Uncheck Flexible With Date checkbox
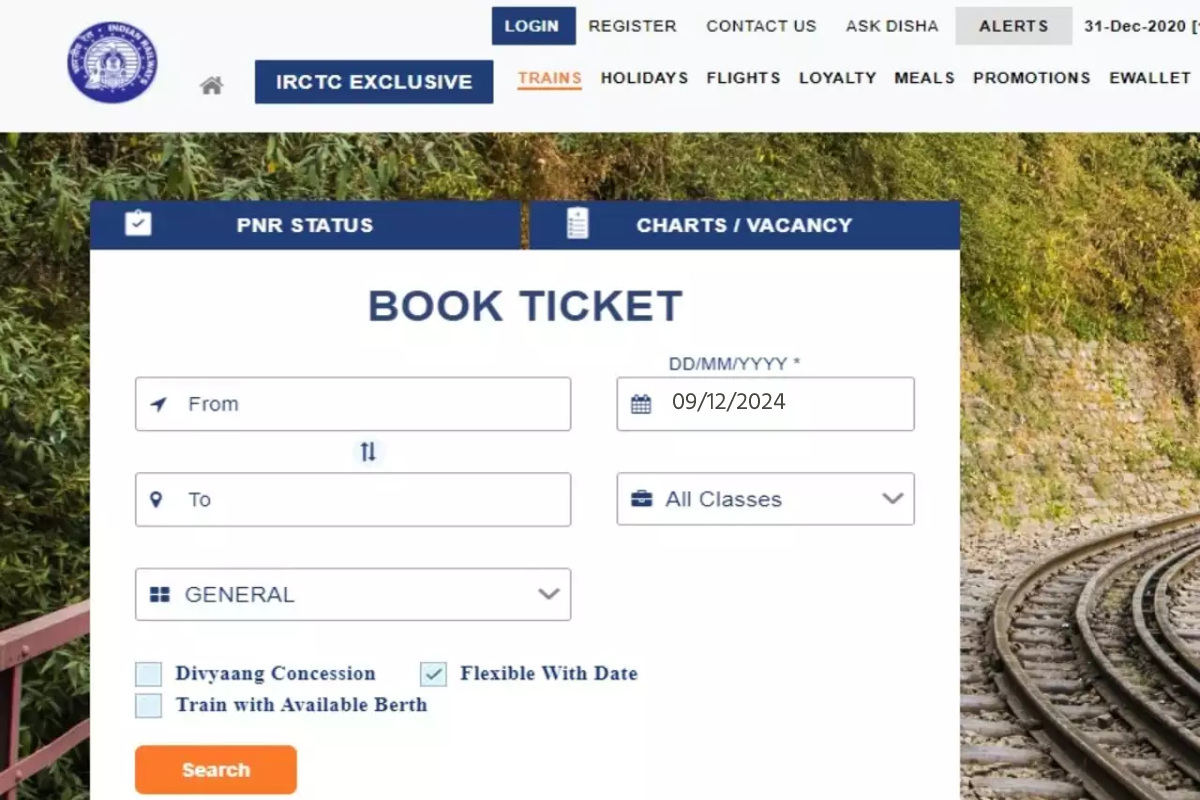 tap(433, 674)
